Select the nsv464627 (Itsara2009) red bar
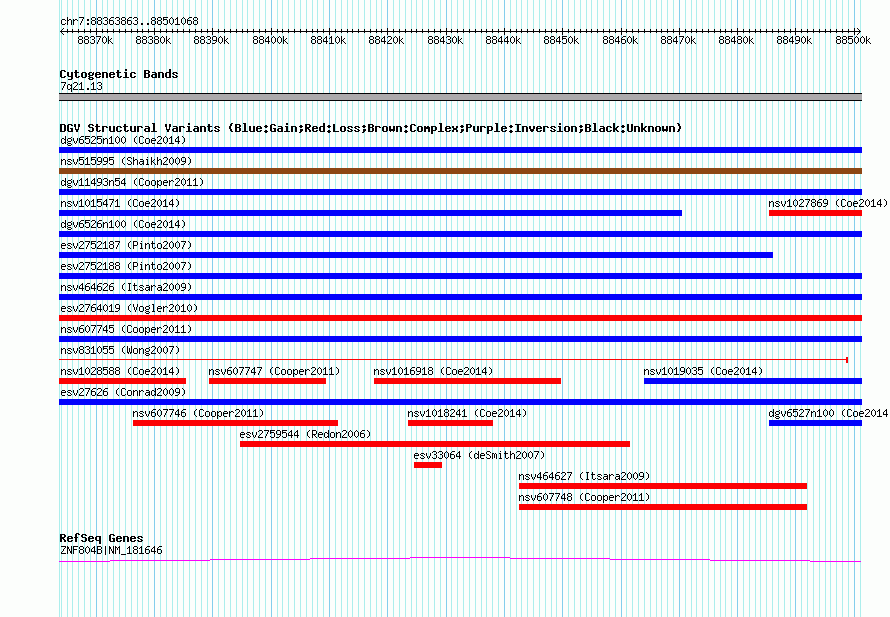The image size is (890, 617). (663, 486)
